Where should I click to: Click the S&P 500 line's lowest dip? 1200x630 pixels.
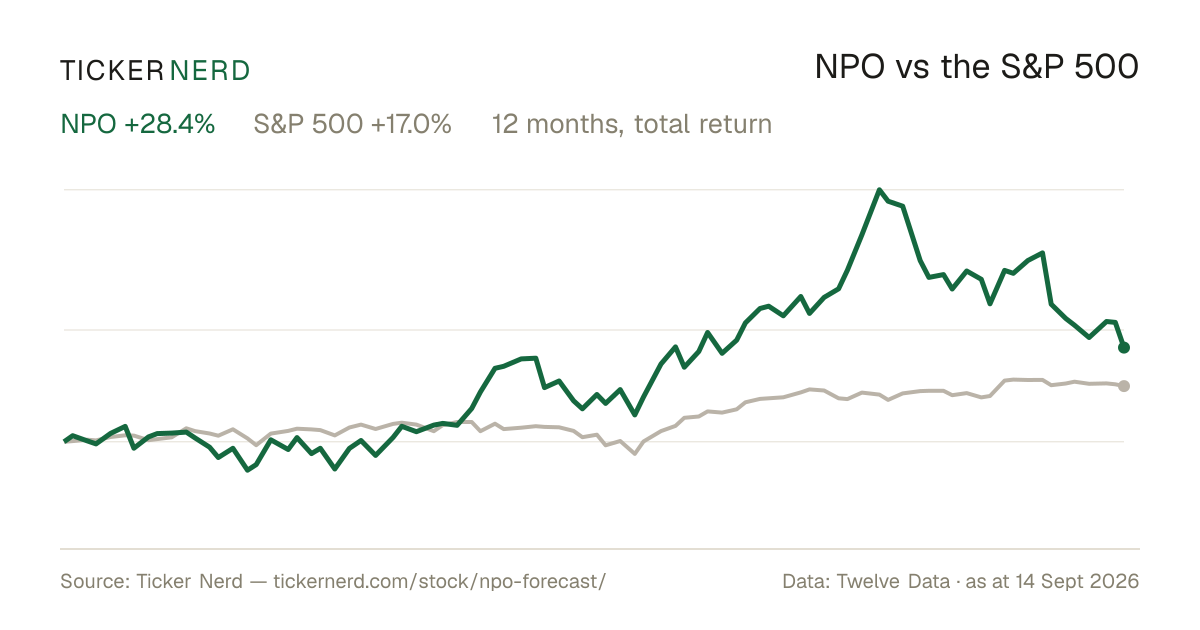click(634, 454)
